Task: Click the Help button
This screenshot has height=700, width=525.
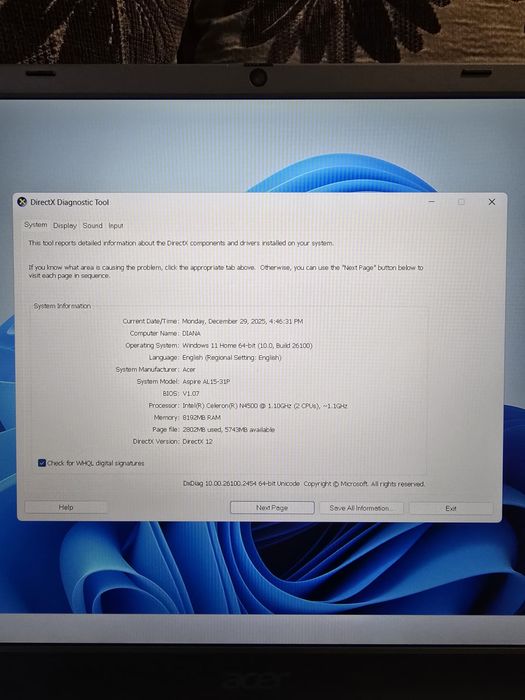Action: (66, 507)
